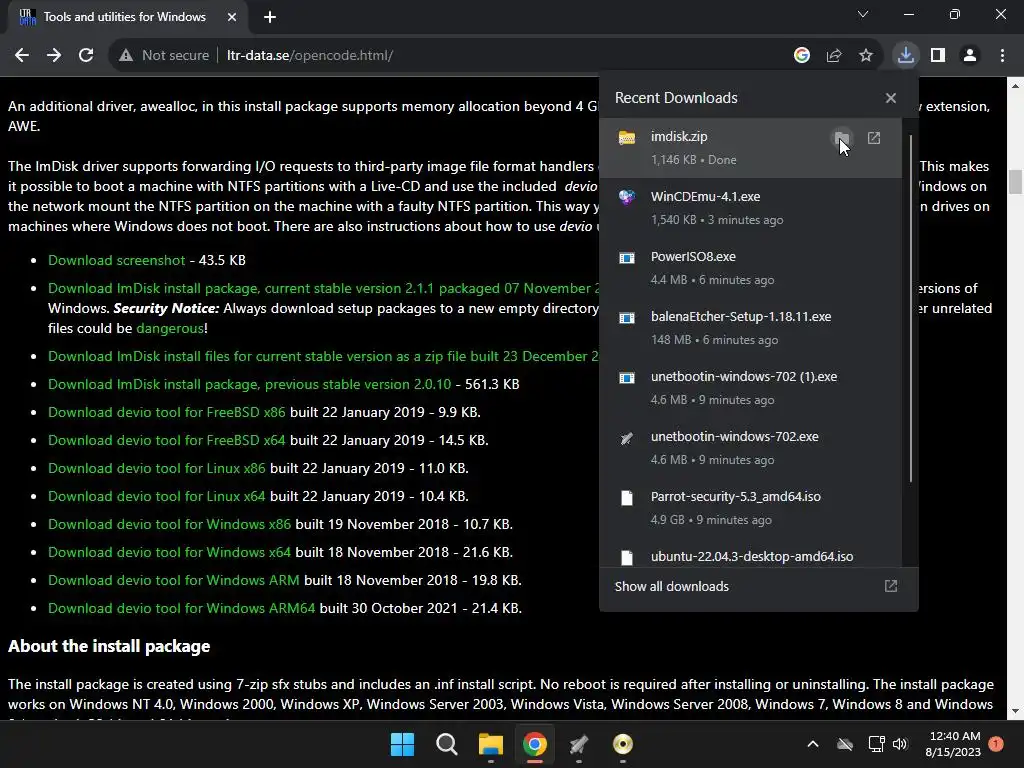
Task: Open PowerISO8.exe download entry
Action: (750, 268)
